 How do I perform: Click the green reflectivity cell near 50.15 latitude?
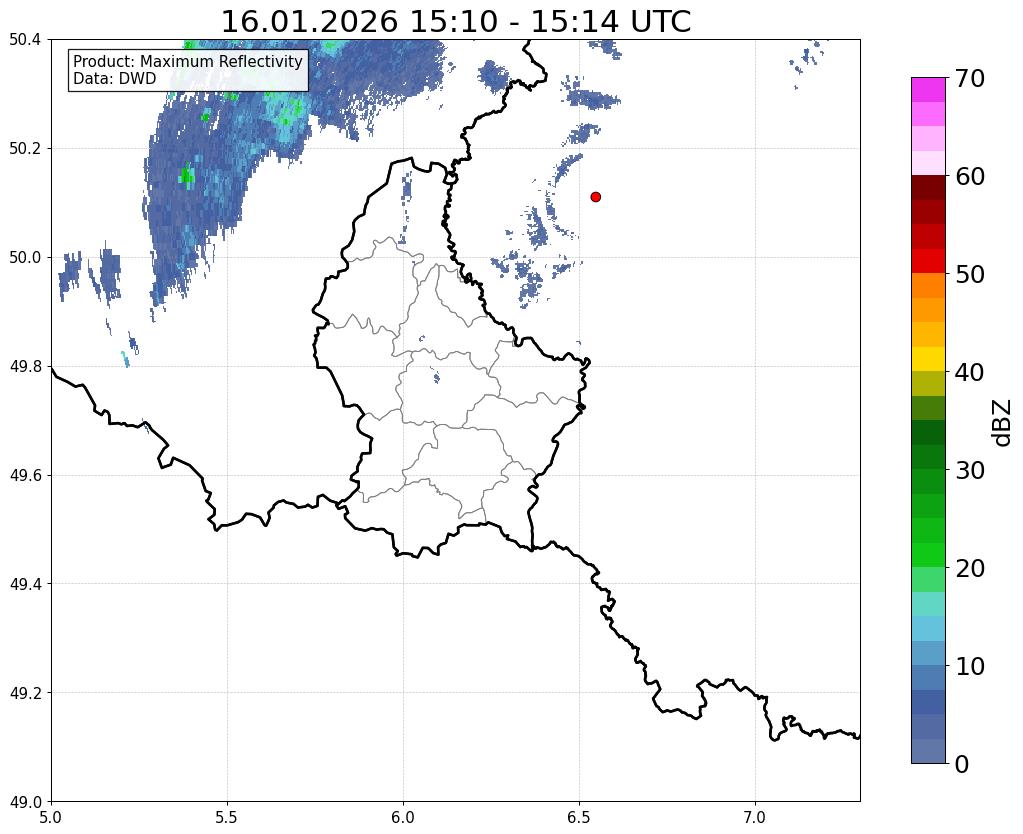coord(187,176)
